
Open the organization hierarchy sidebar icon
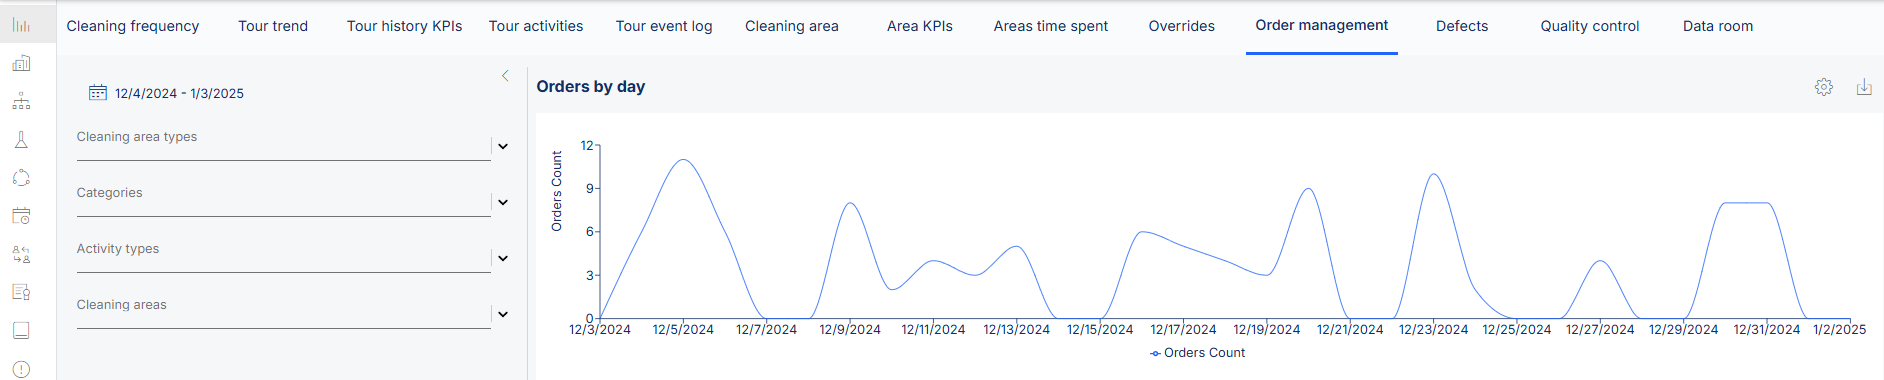(21, 102)
